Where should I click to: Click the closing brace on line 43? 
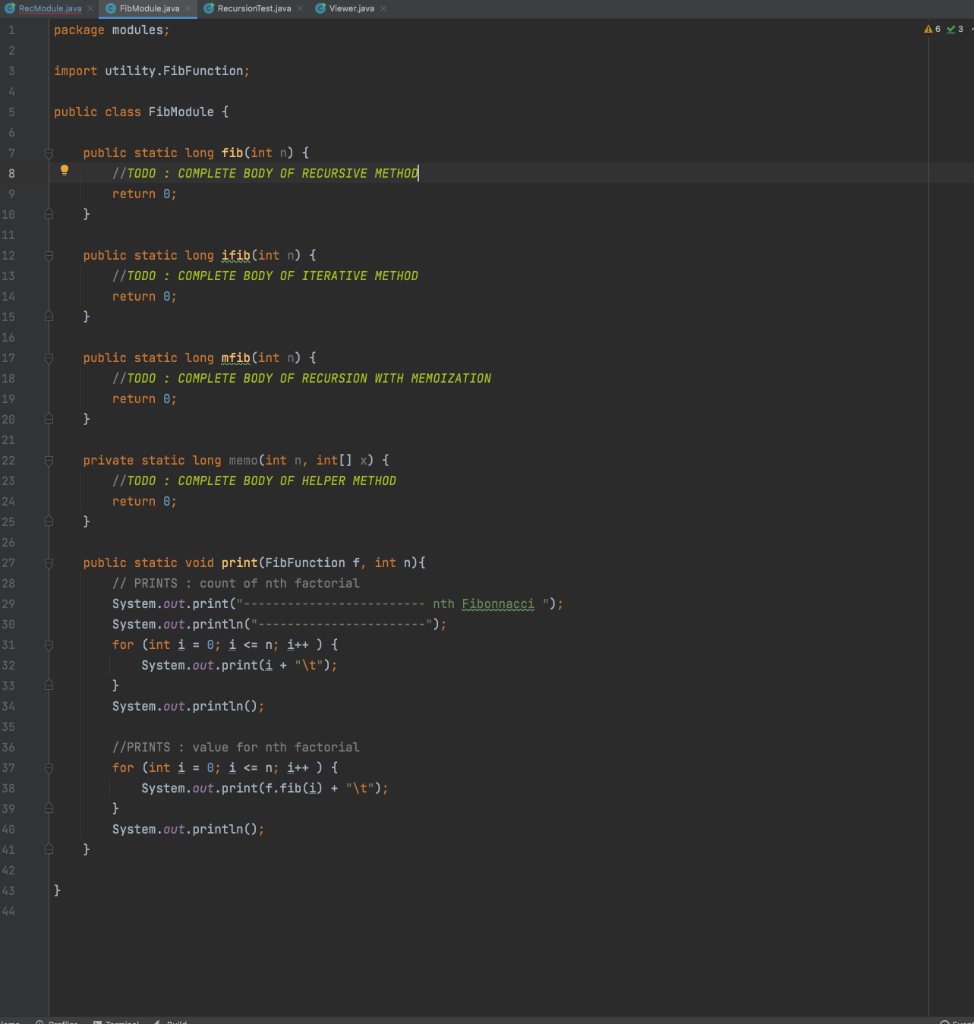[x=57, y=891]
